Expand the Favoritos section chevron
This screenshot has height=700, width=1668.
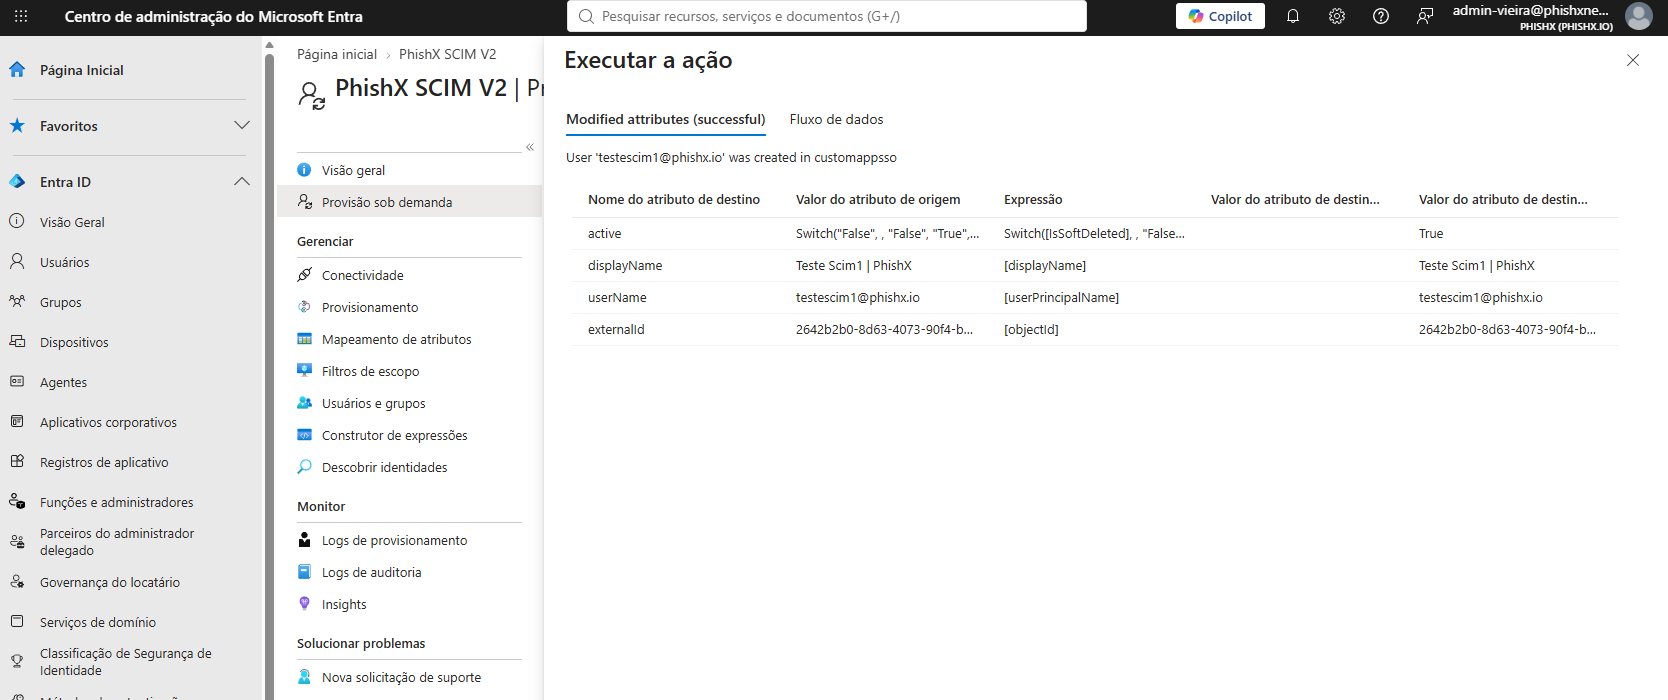pyautogui.click(x=242, y=125)
